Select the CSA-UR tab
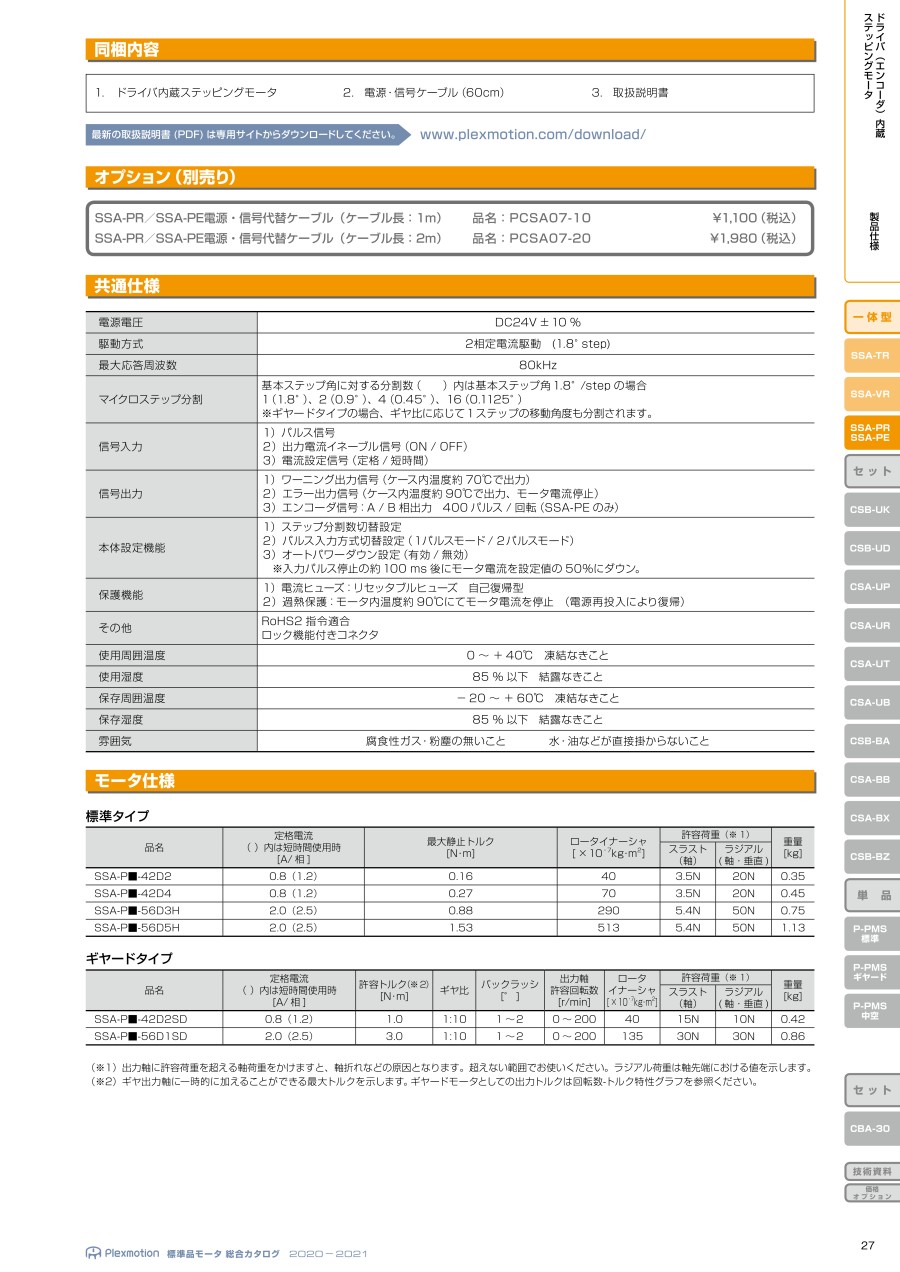 coord(870,625)
